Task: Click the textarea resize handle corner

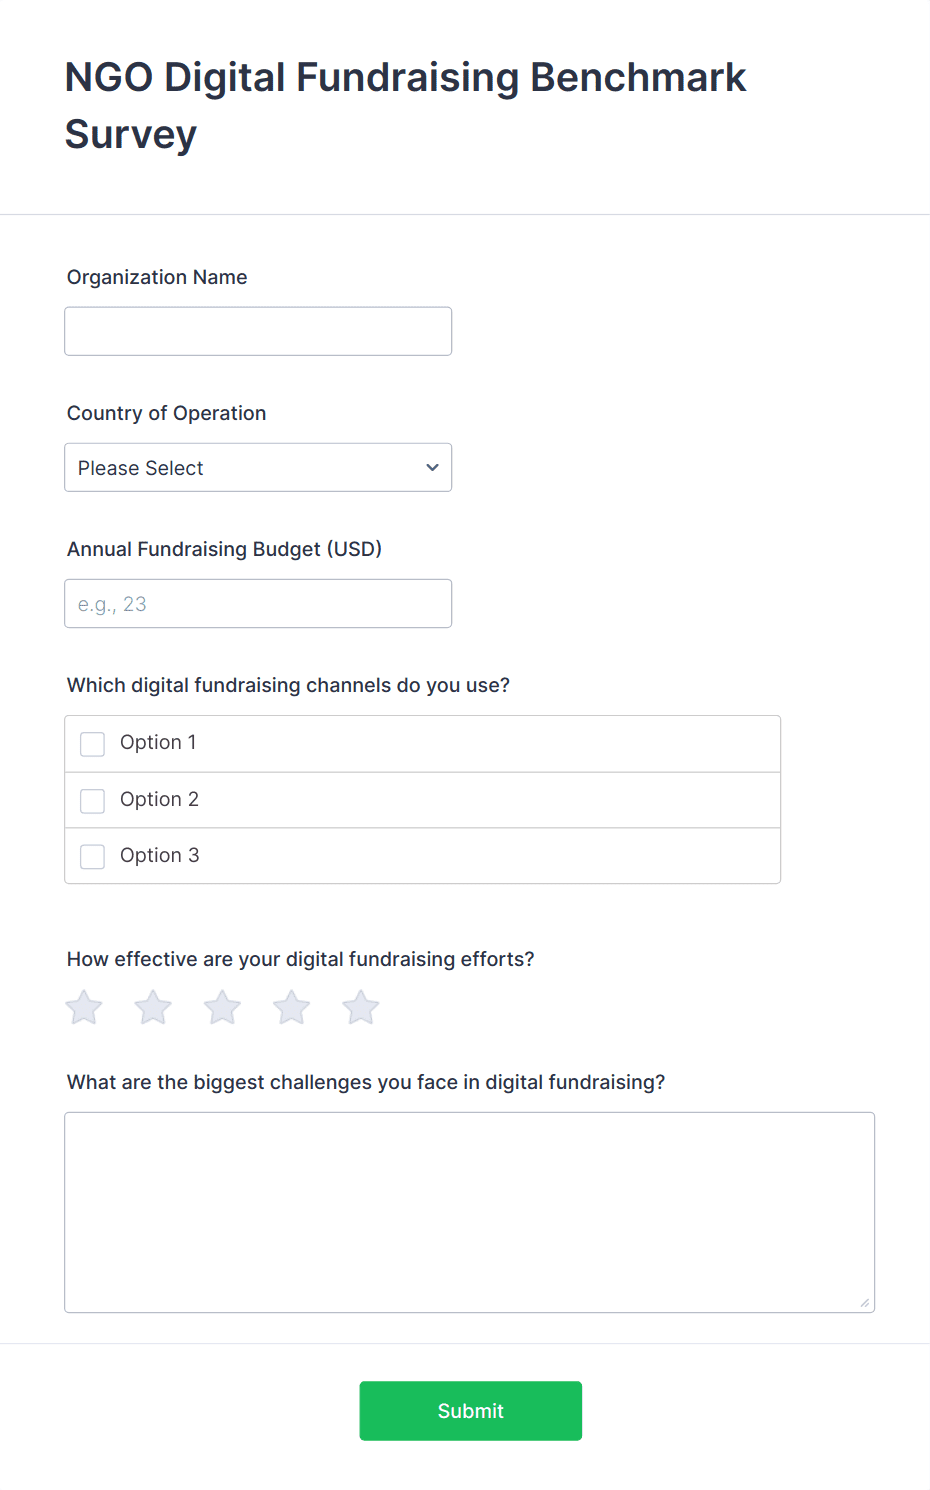Action: click(865, 1302)
